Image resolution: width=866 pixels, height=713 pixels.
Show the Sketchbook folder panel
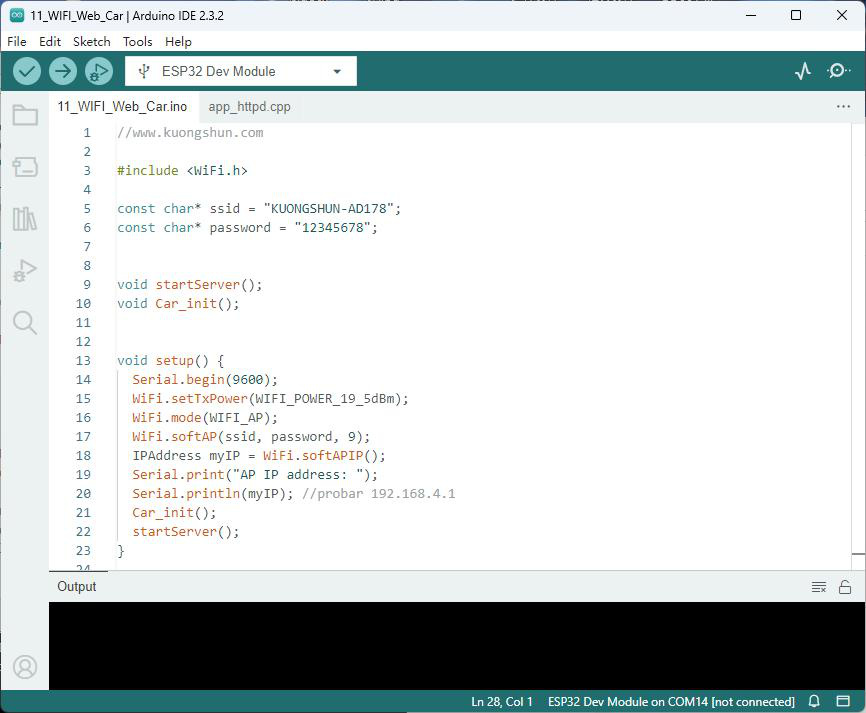(x=25, y=115)
